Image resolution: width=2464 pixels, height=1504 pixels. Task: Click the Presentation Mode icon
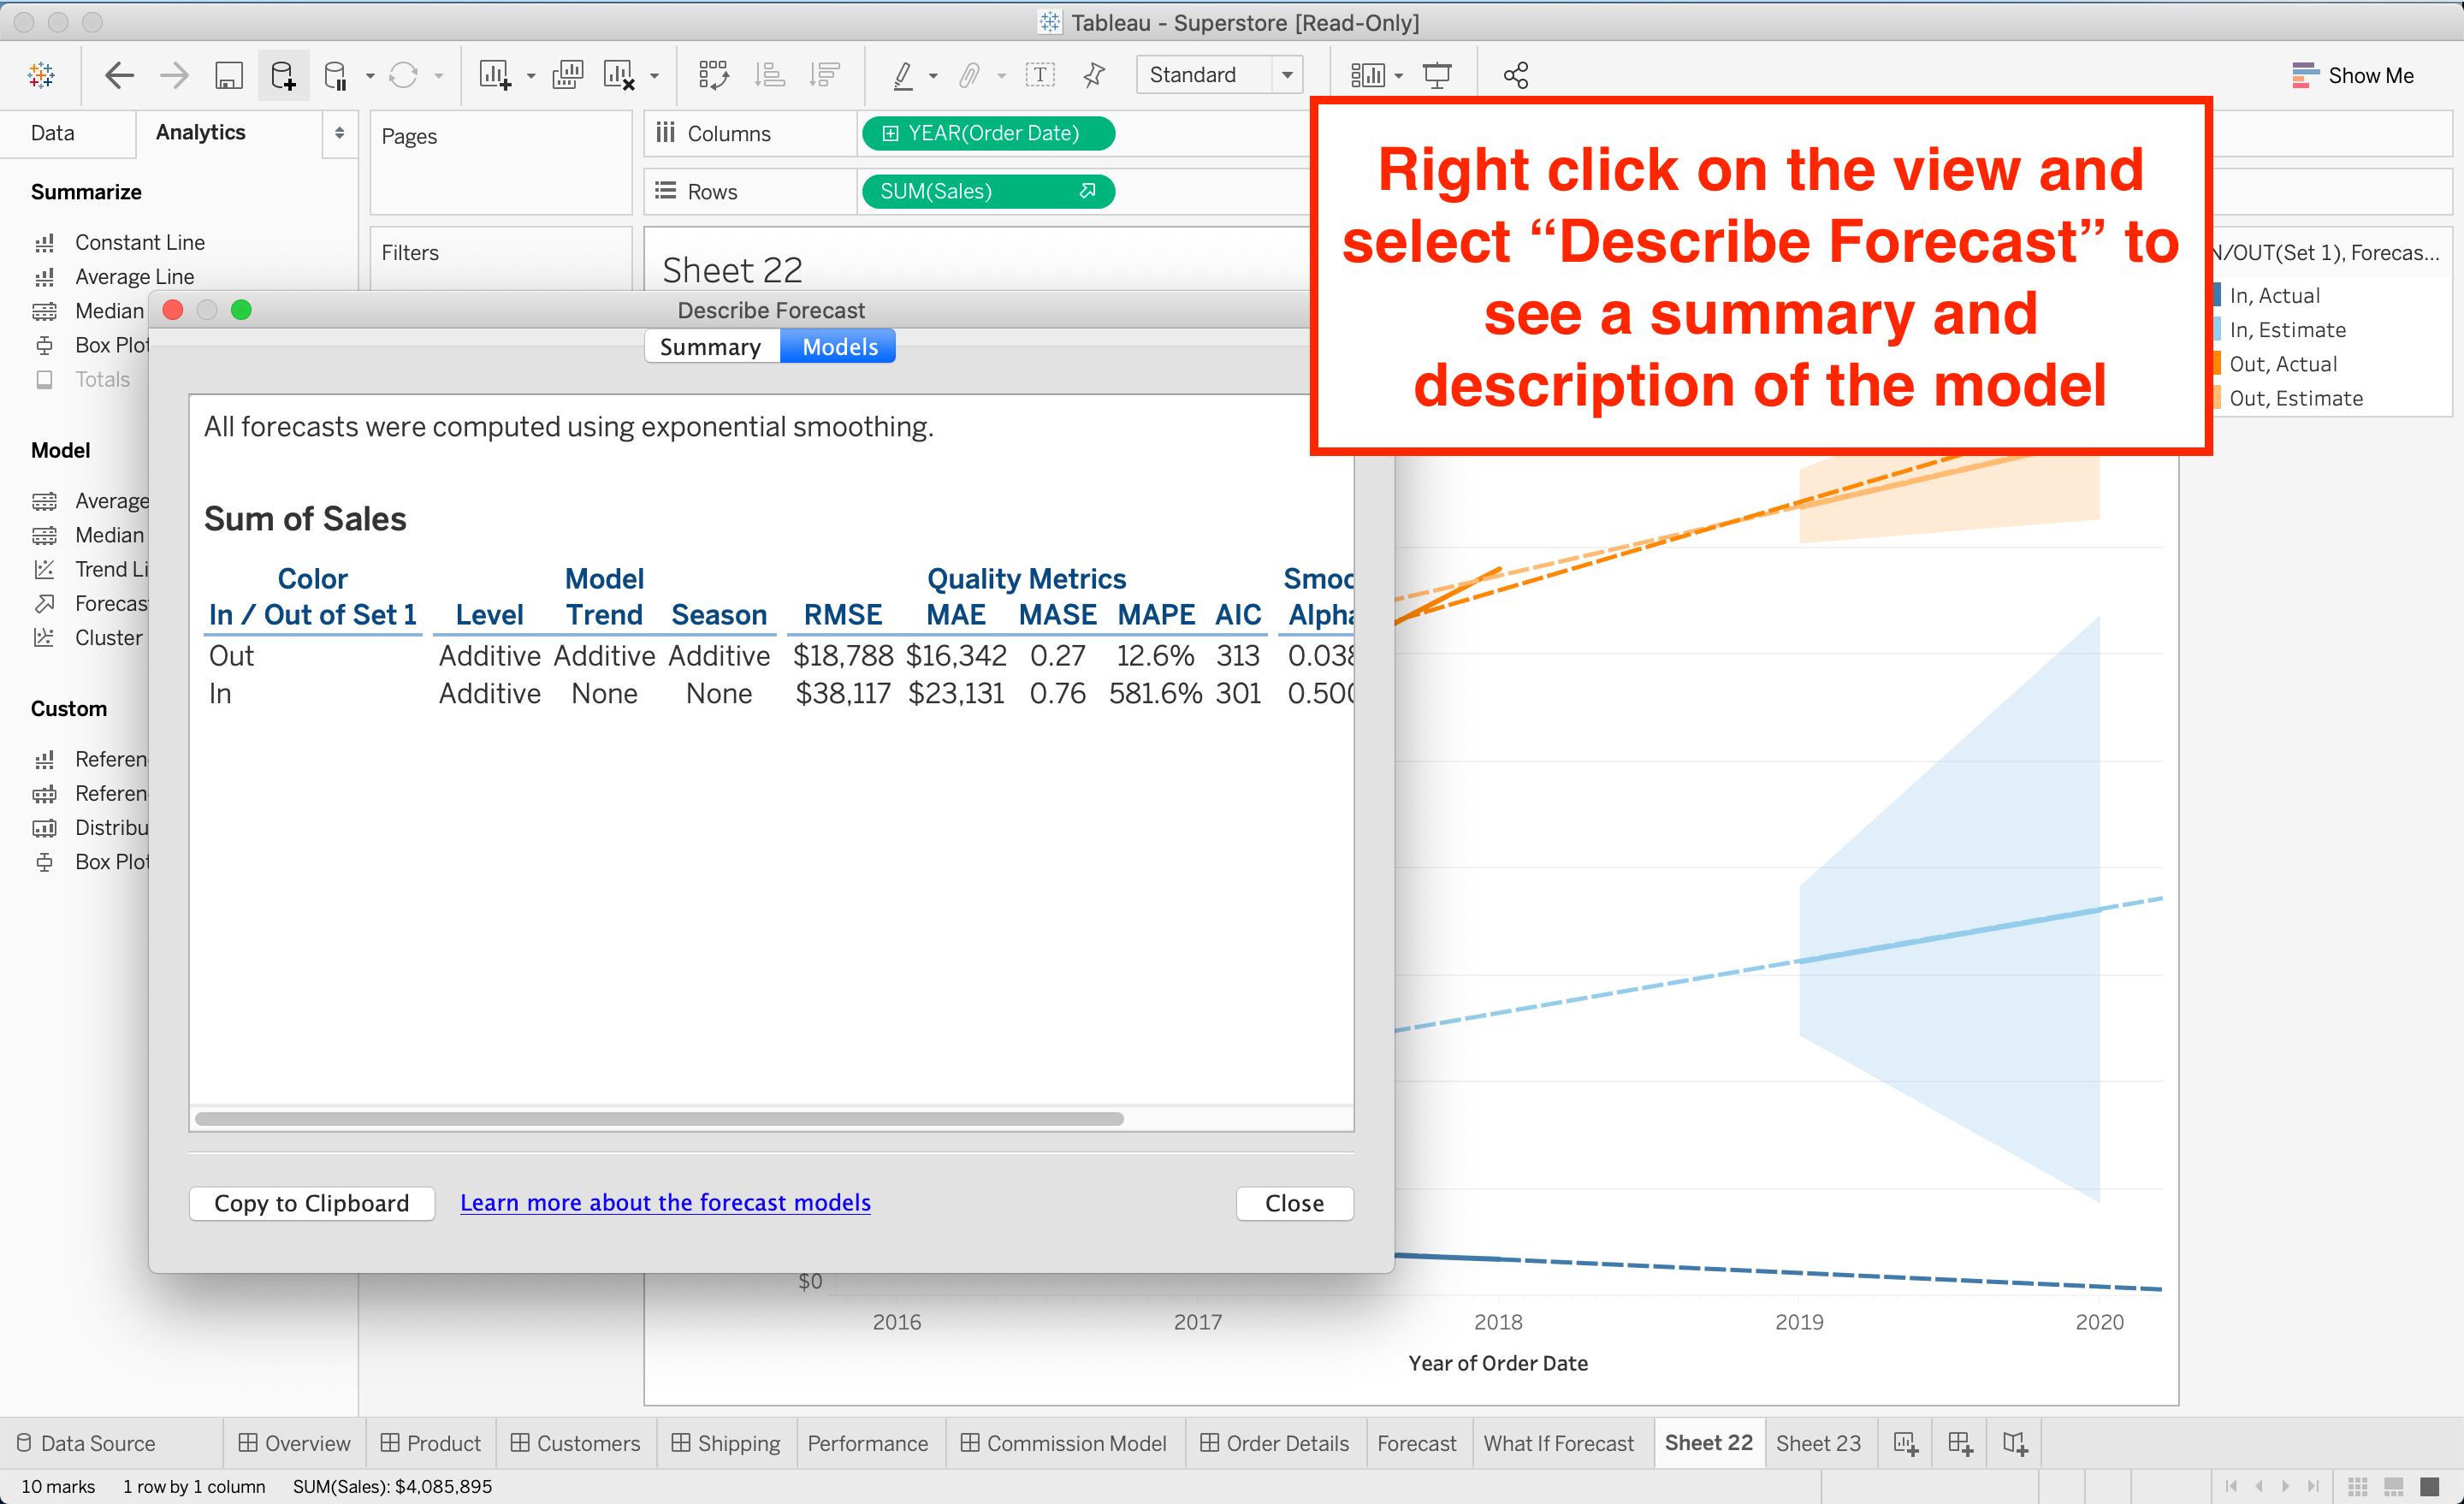[1437, 75]
